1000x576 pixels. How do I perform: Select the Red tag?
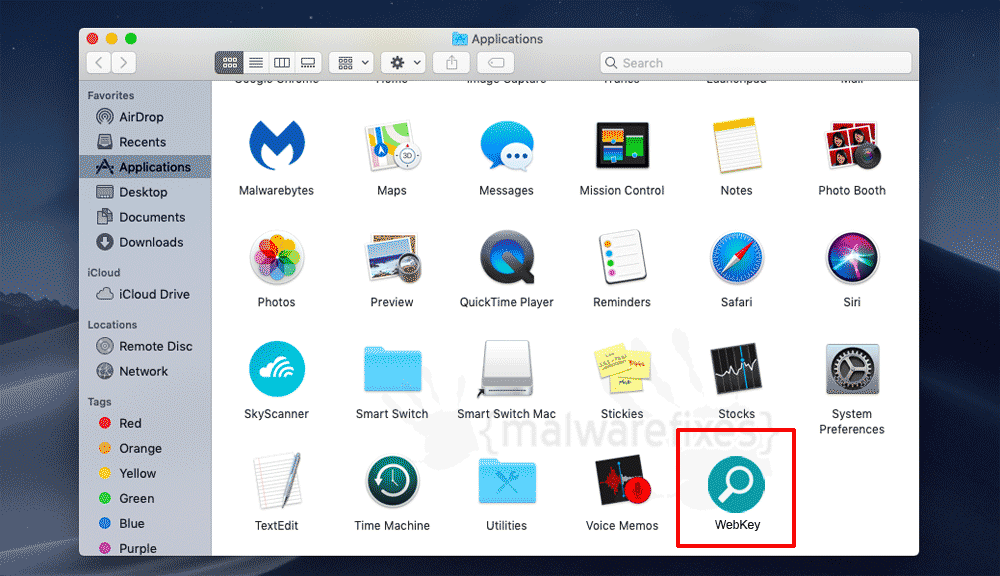click(x=145, y=423)
